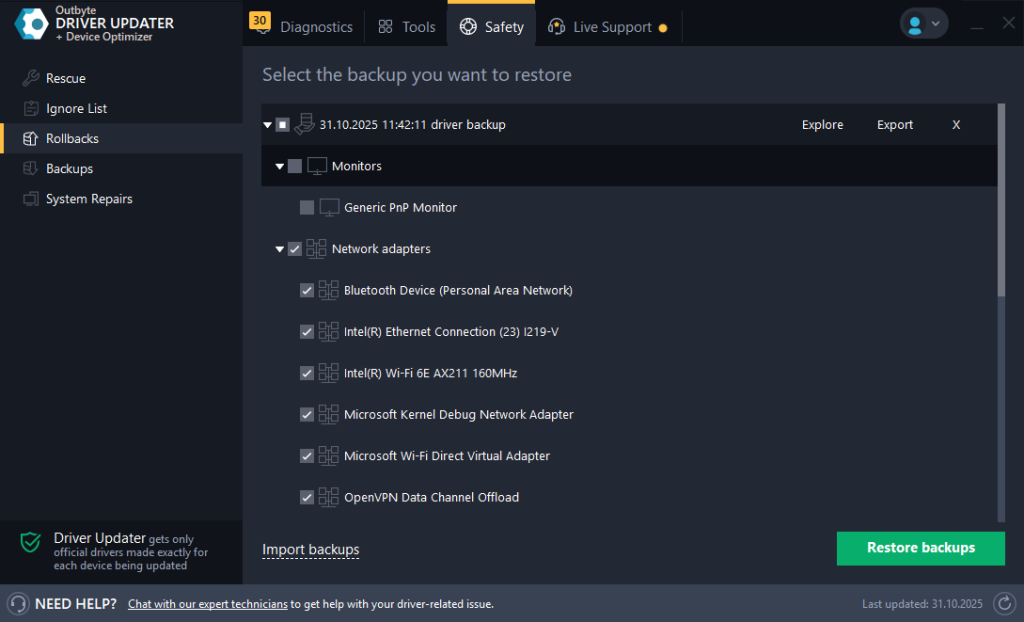The height and width of the screenshot is (622, 1024).
Task: Collapse the Network adapters section
Action: tap(279, 248)
